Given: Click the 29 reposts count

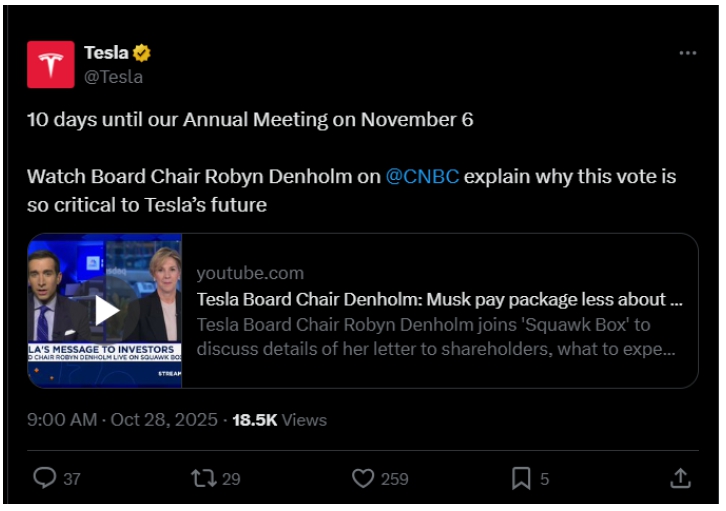Looking at the screenshot, I should (x=231, y=479).
